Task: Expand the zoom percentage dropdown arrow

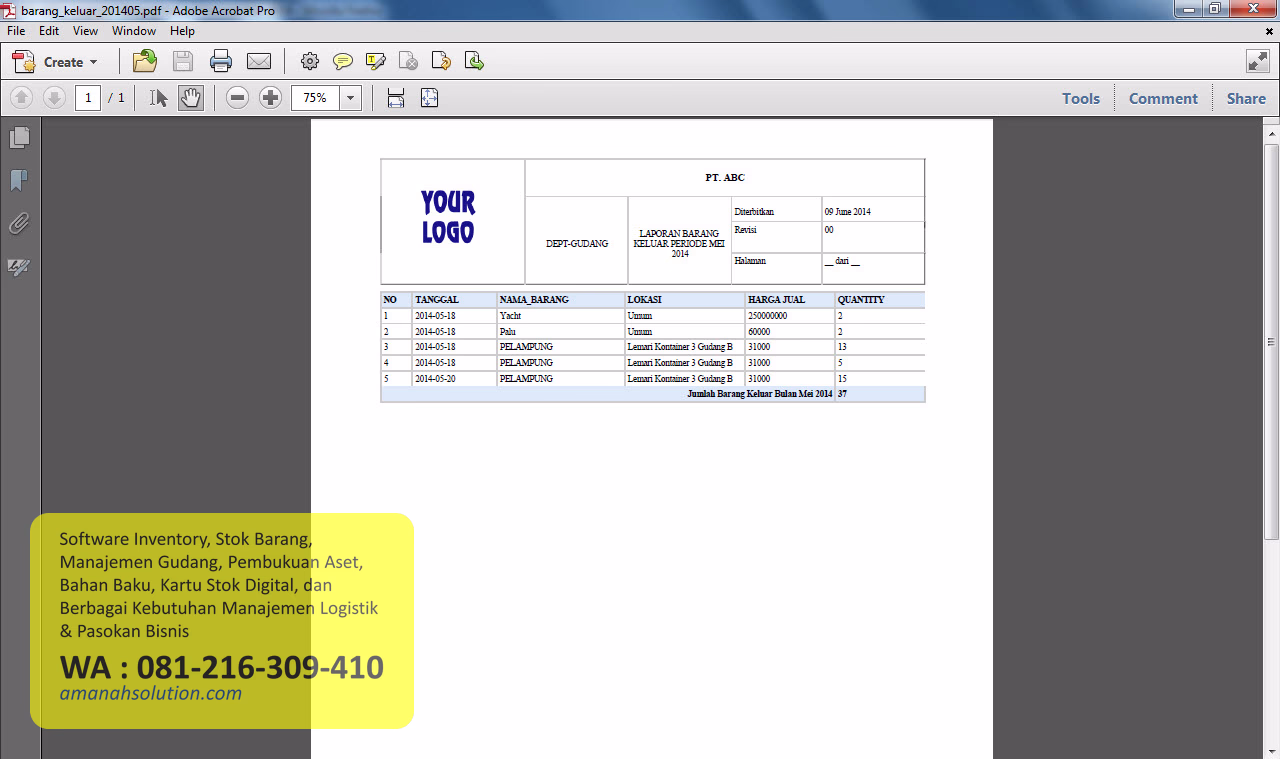Action: [x=351, y=98]
